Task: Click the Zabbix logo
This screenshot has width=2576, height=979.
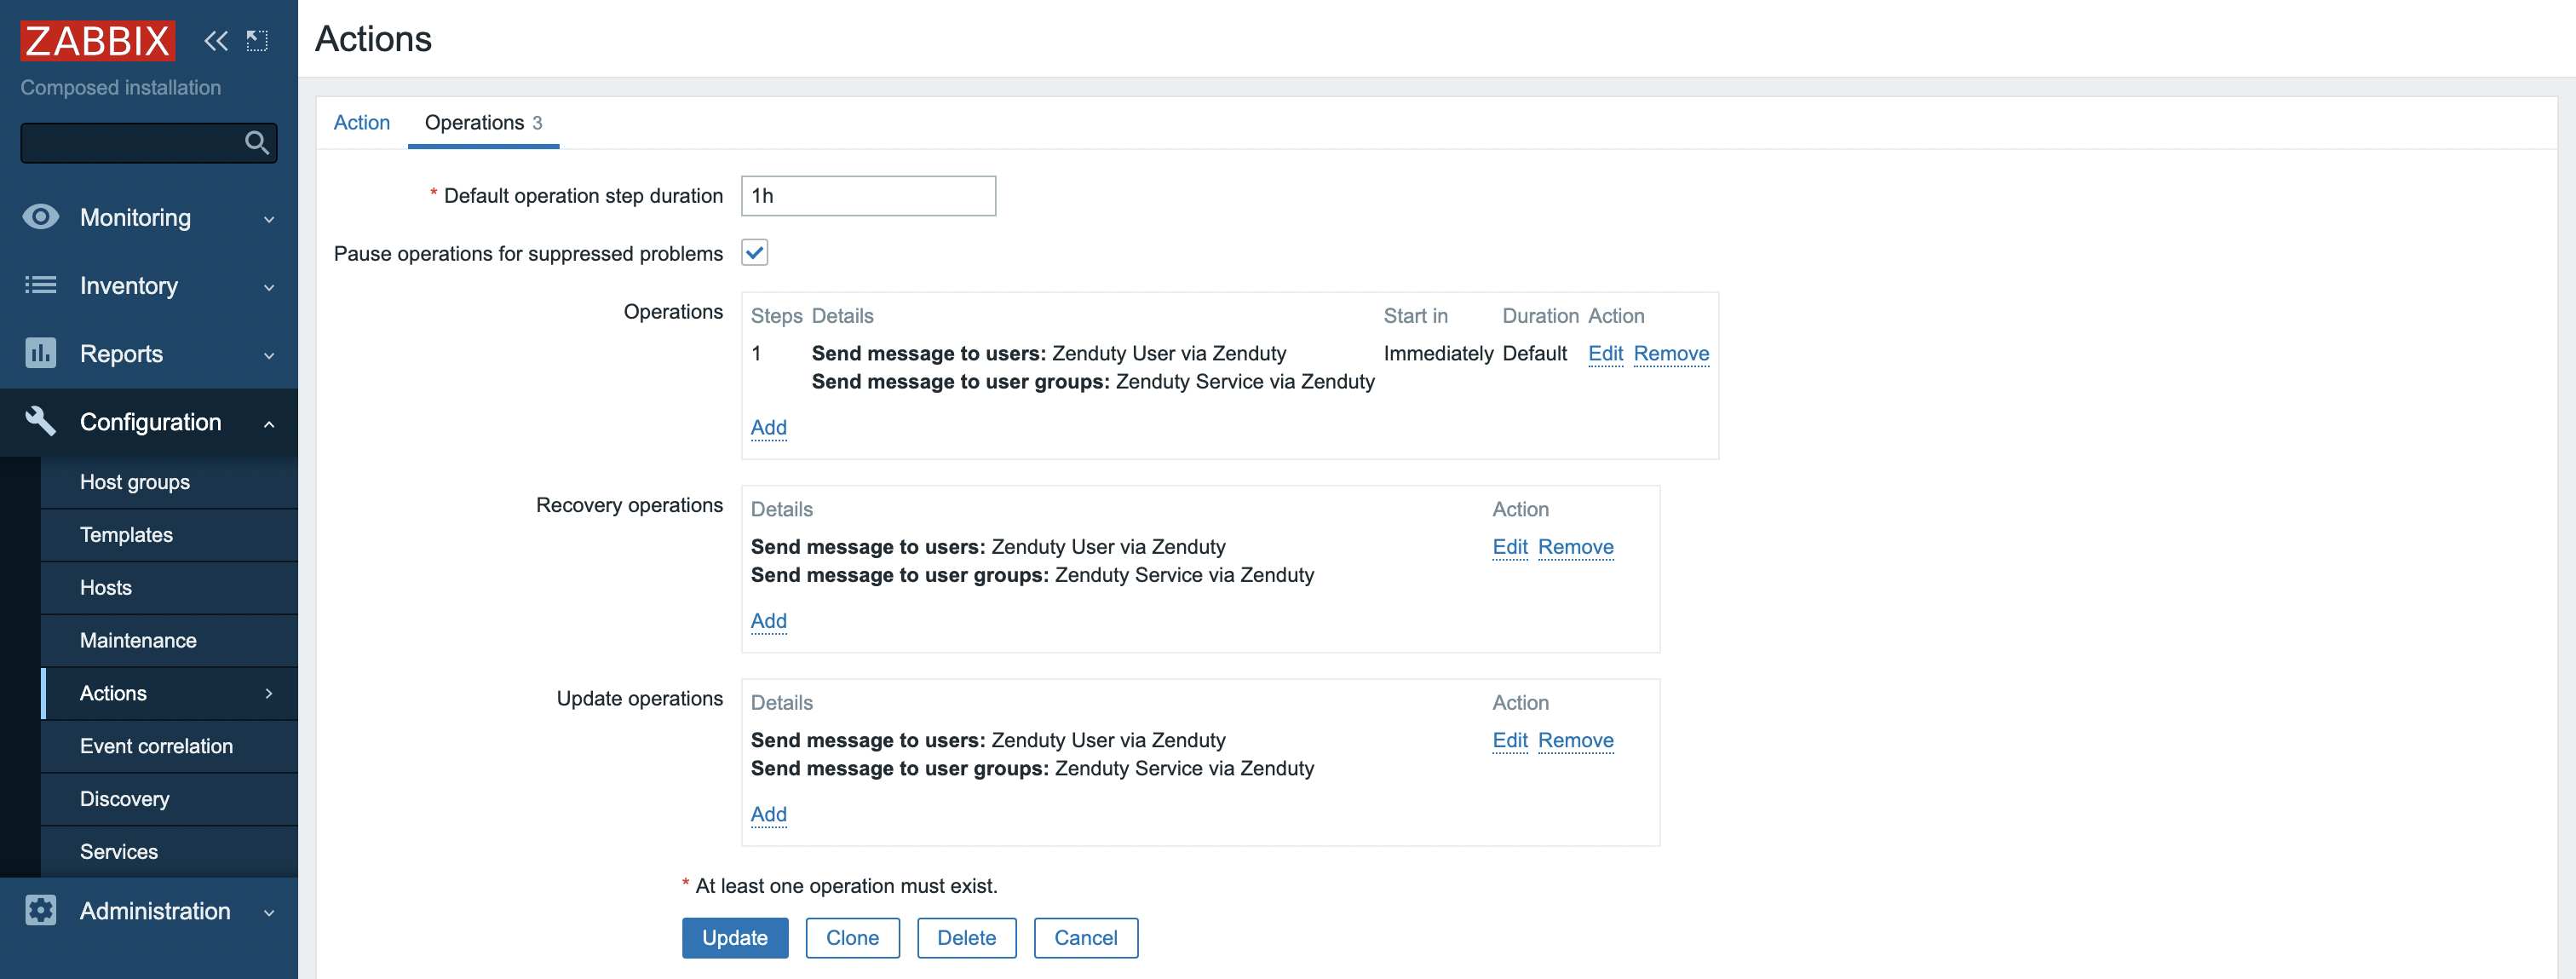Action: coord(97,41)
